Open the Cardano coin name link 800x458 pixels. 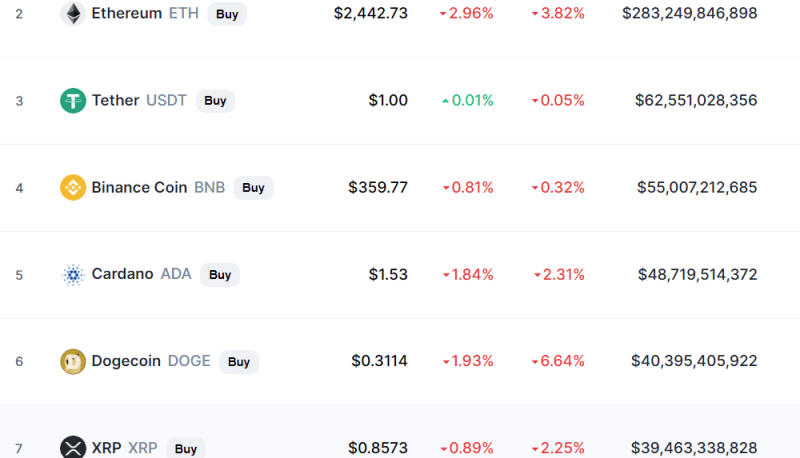[122, 274]
